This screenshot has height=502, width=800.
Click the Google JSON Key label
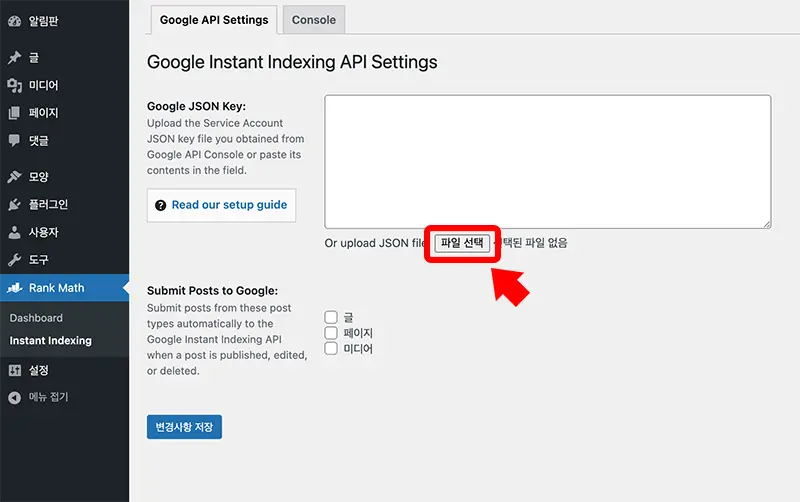click(x=196, y=106)
